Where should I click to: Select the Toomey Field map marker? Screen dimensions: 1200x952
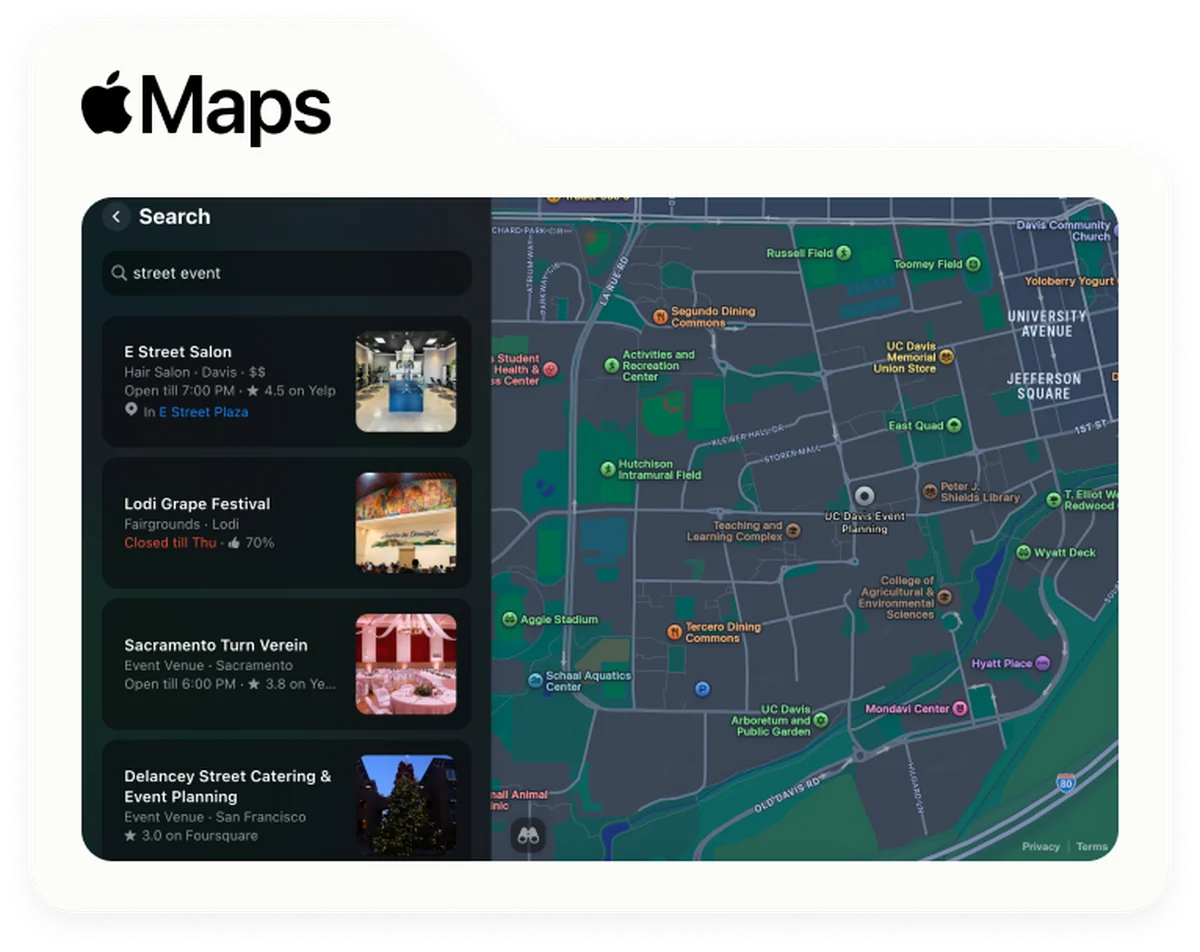click(973, 264)
